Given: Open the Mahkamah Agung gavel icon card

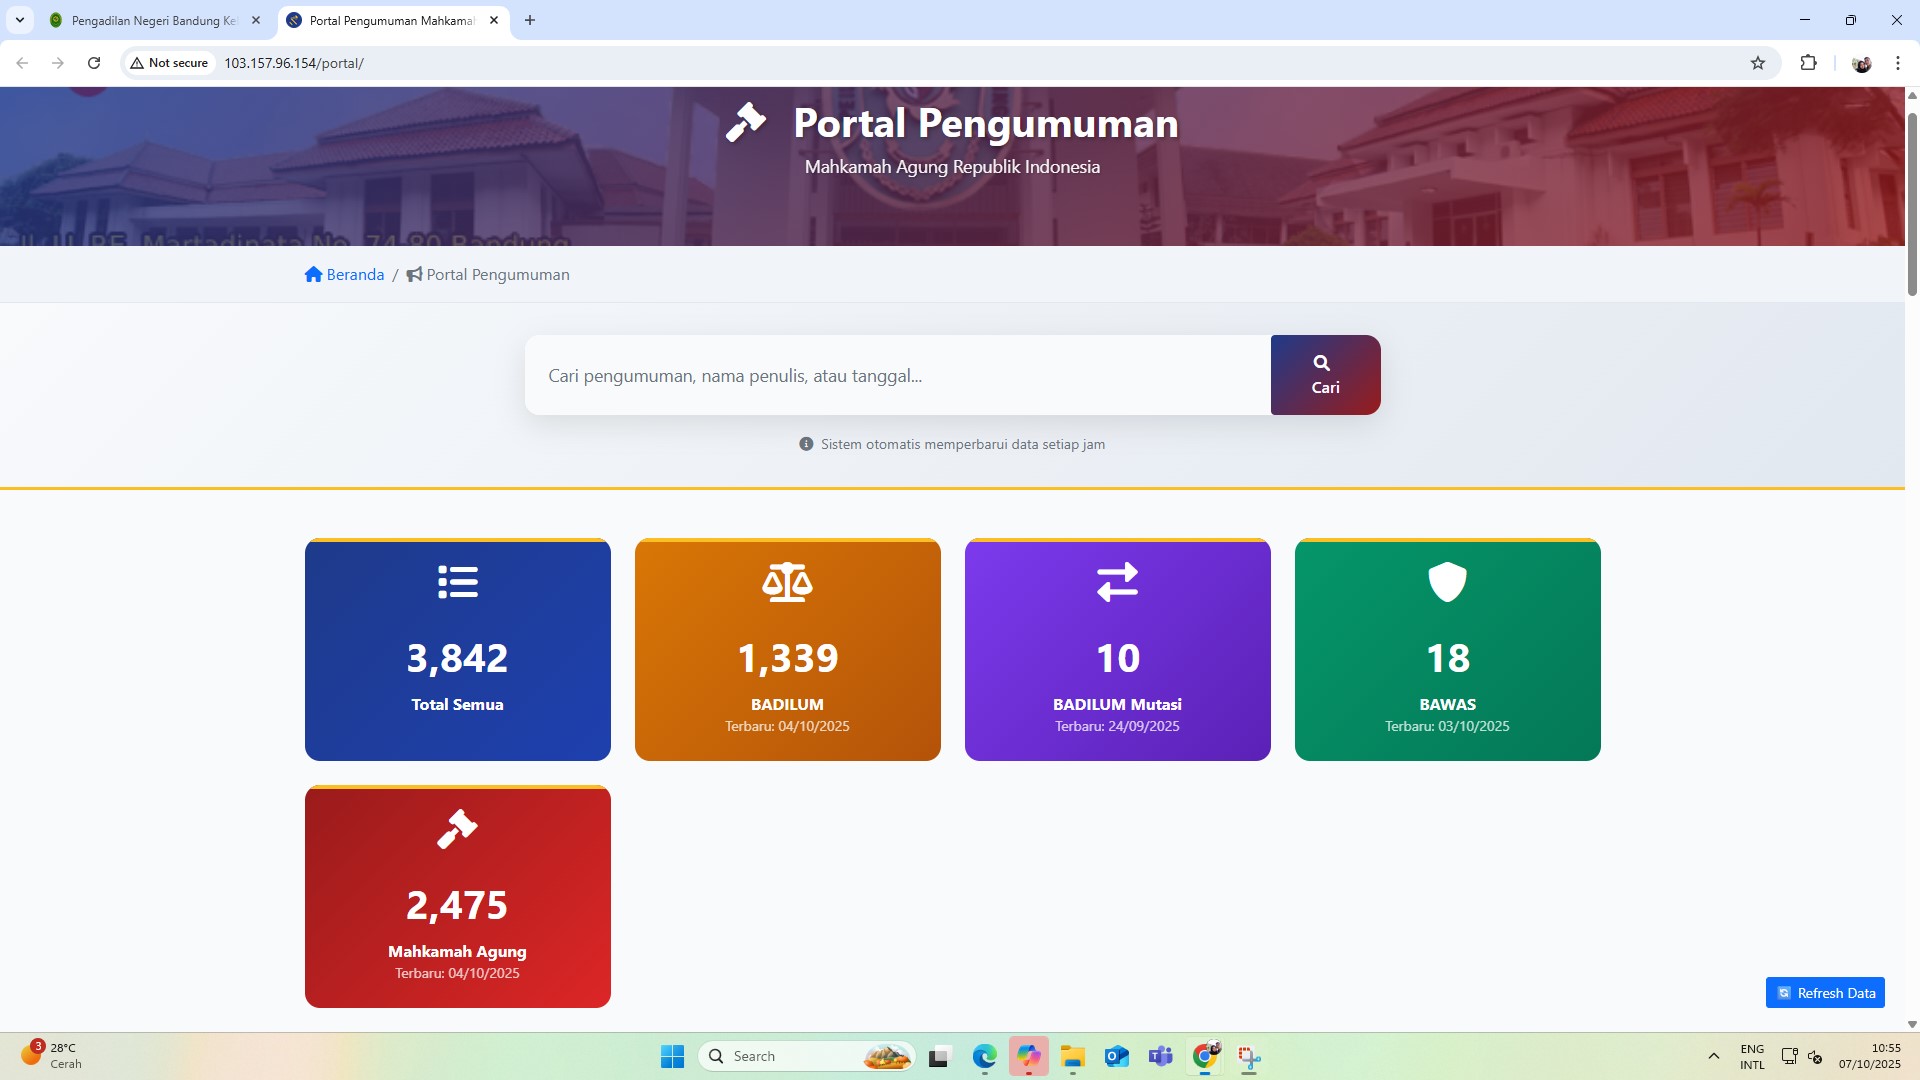Looking at the screenshot, I should (457, 897).
